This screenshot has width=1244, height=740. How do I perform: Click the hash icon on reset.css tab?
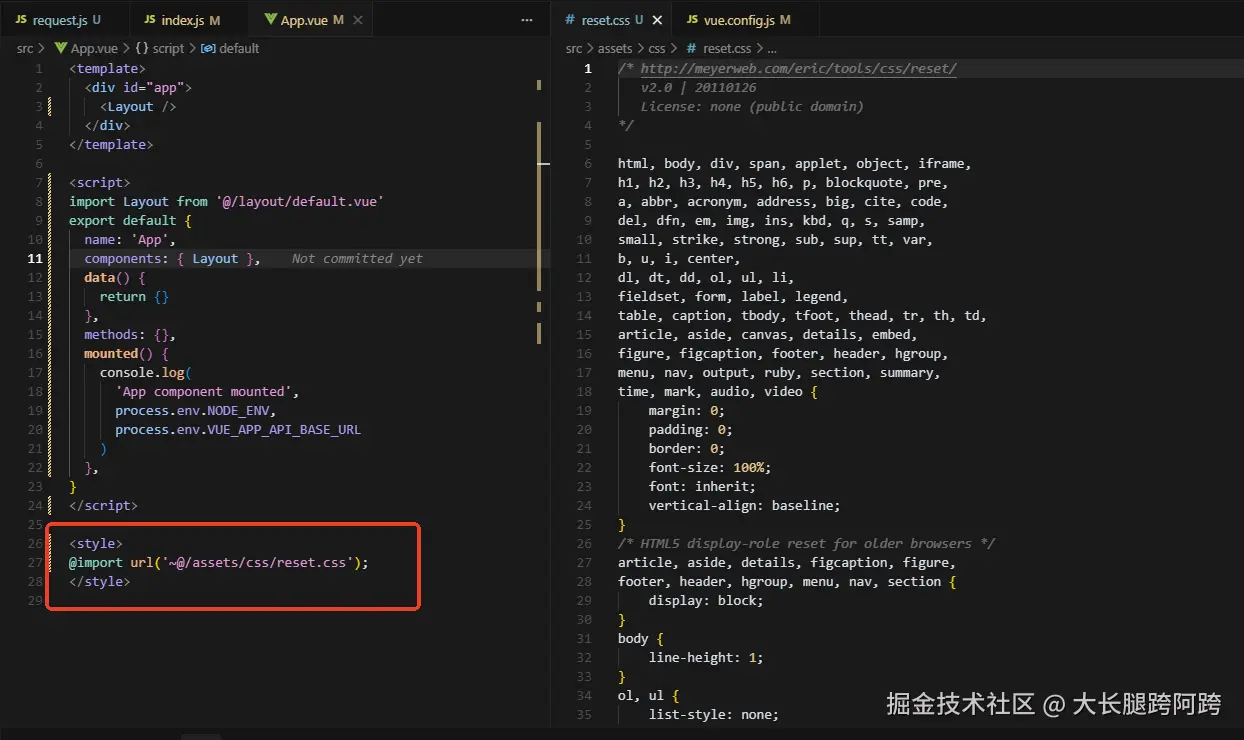570,20
